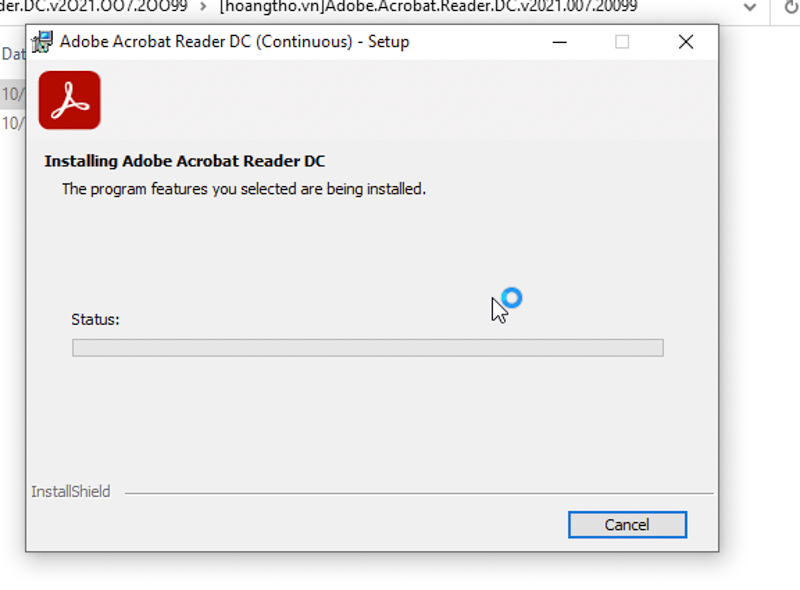
Task: Minimize the Setup dialog window
Action: pyautogui.click(x=558, y=42)
